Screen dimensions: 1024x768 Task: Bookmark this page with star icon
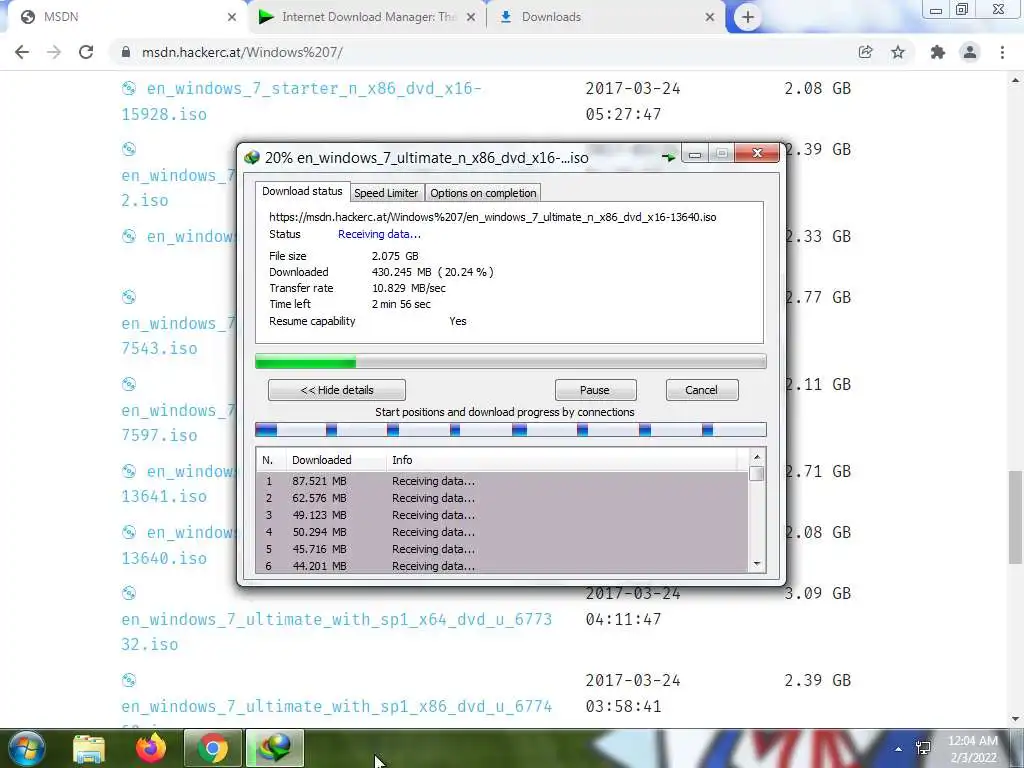pyautogui.click(x=898, y=52)
